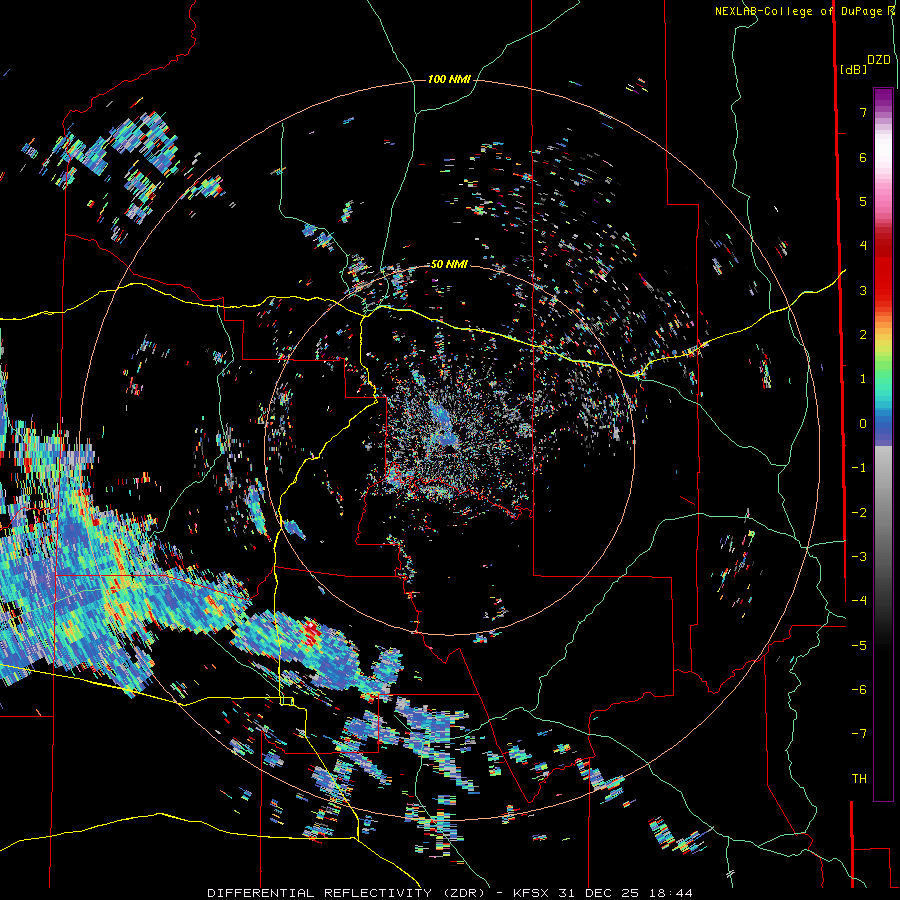Click the 18:44 timestamp

pos(671,893)
